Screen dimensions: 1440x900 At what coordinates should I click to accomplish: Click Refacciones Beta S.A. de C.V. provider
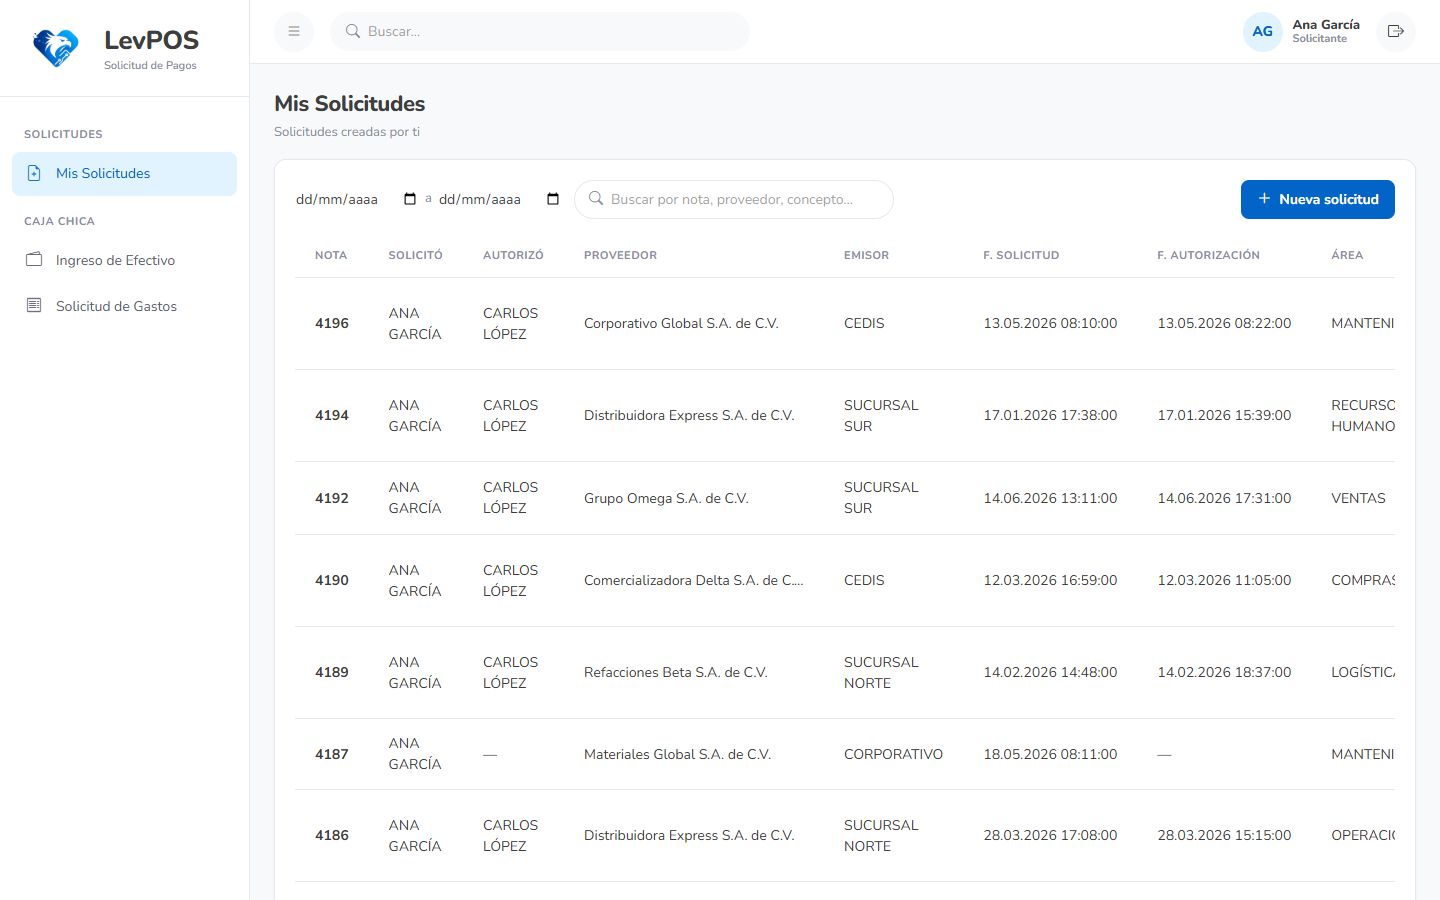(676, 672)
